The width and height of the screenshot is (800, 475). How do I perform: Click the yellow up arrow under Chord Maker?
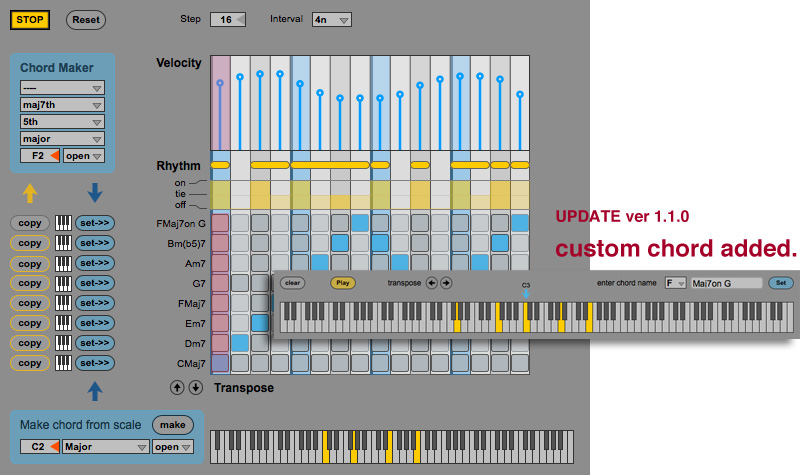click(31, 193)
